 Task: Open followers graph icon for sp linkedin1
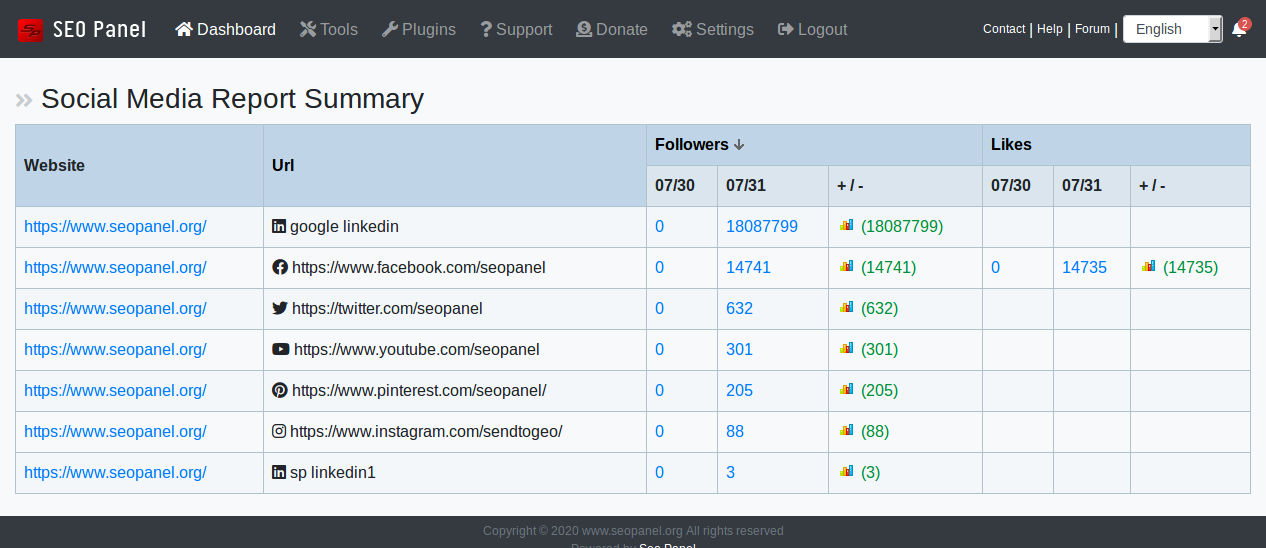(846, 472)
